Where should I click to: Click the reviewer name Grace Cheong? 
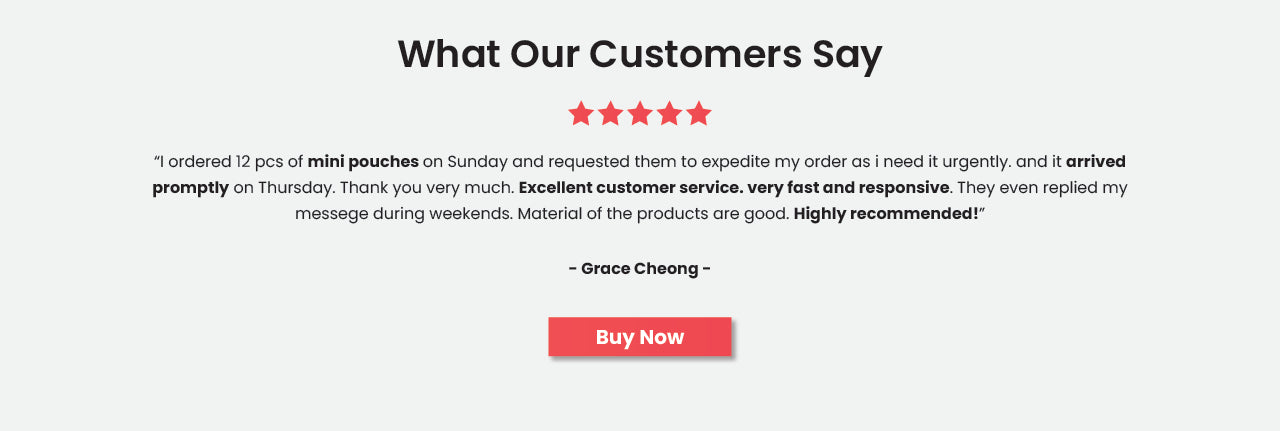click(640, 268)
